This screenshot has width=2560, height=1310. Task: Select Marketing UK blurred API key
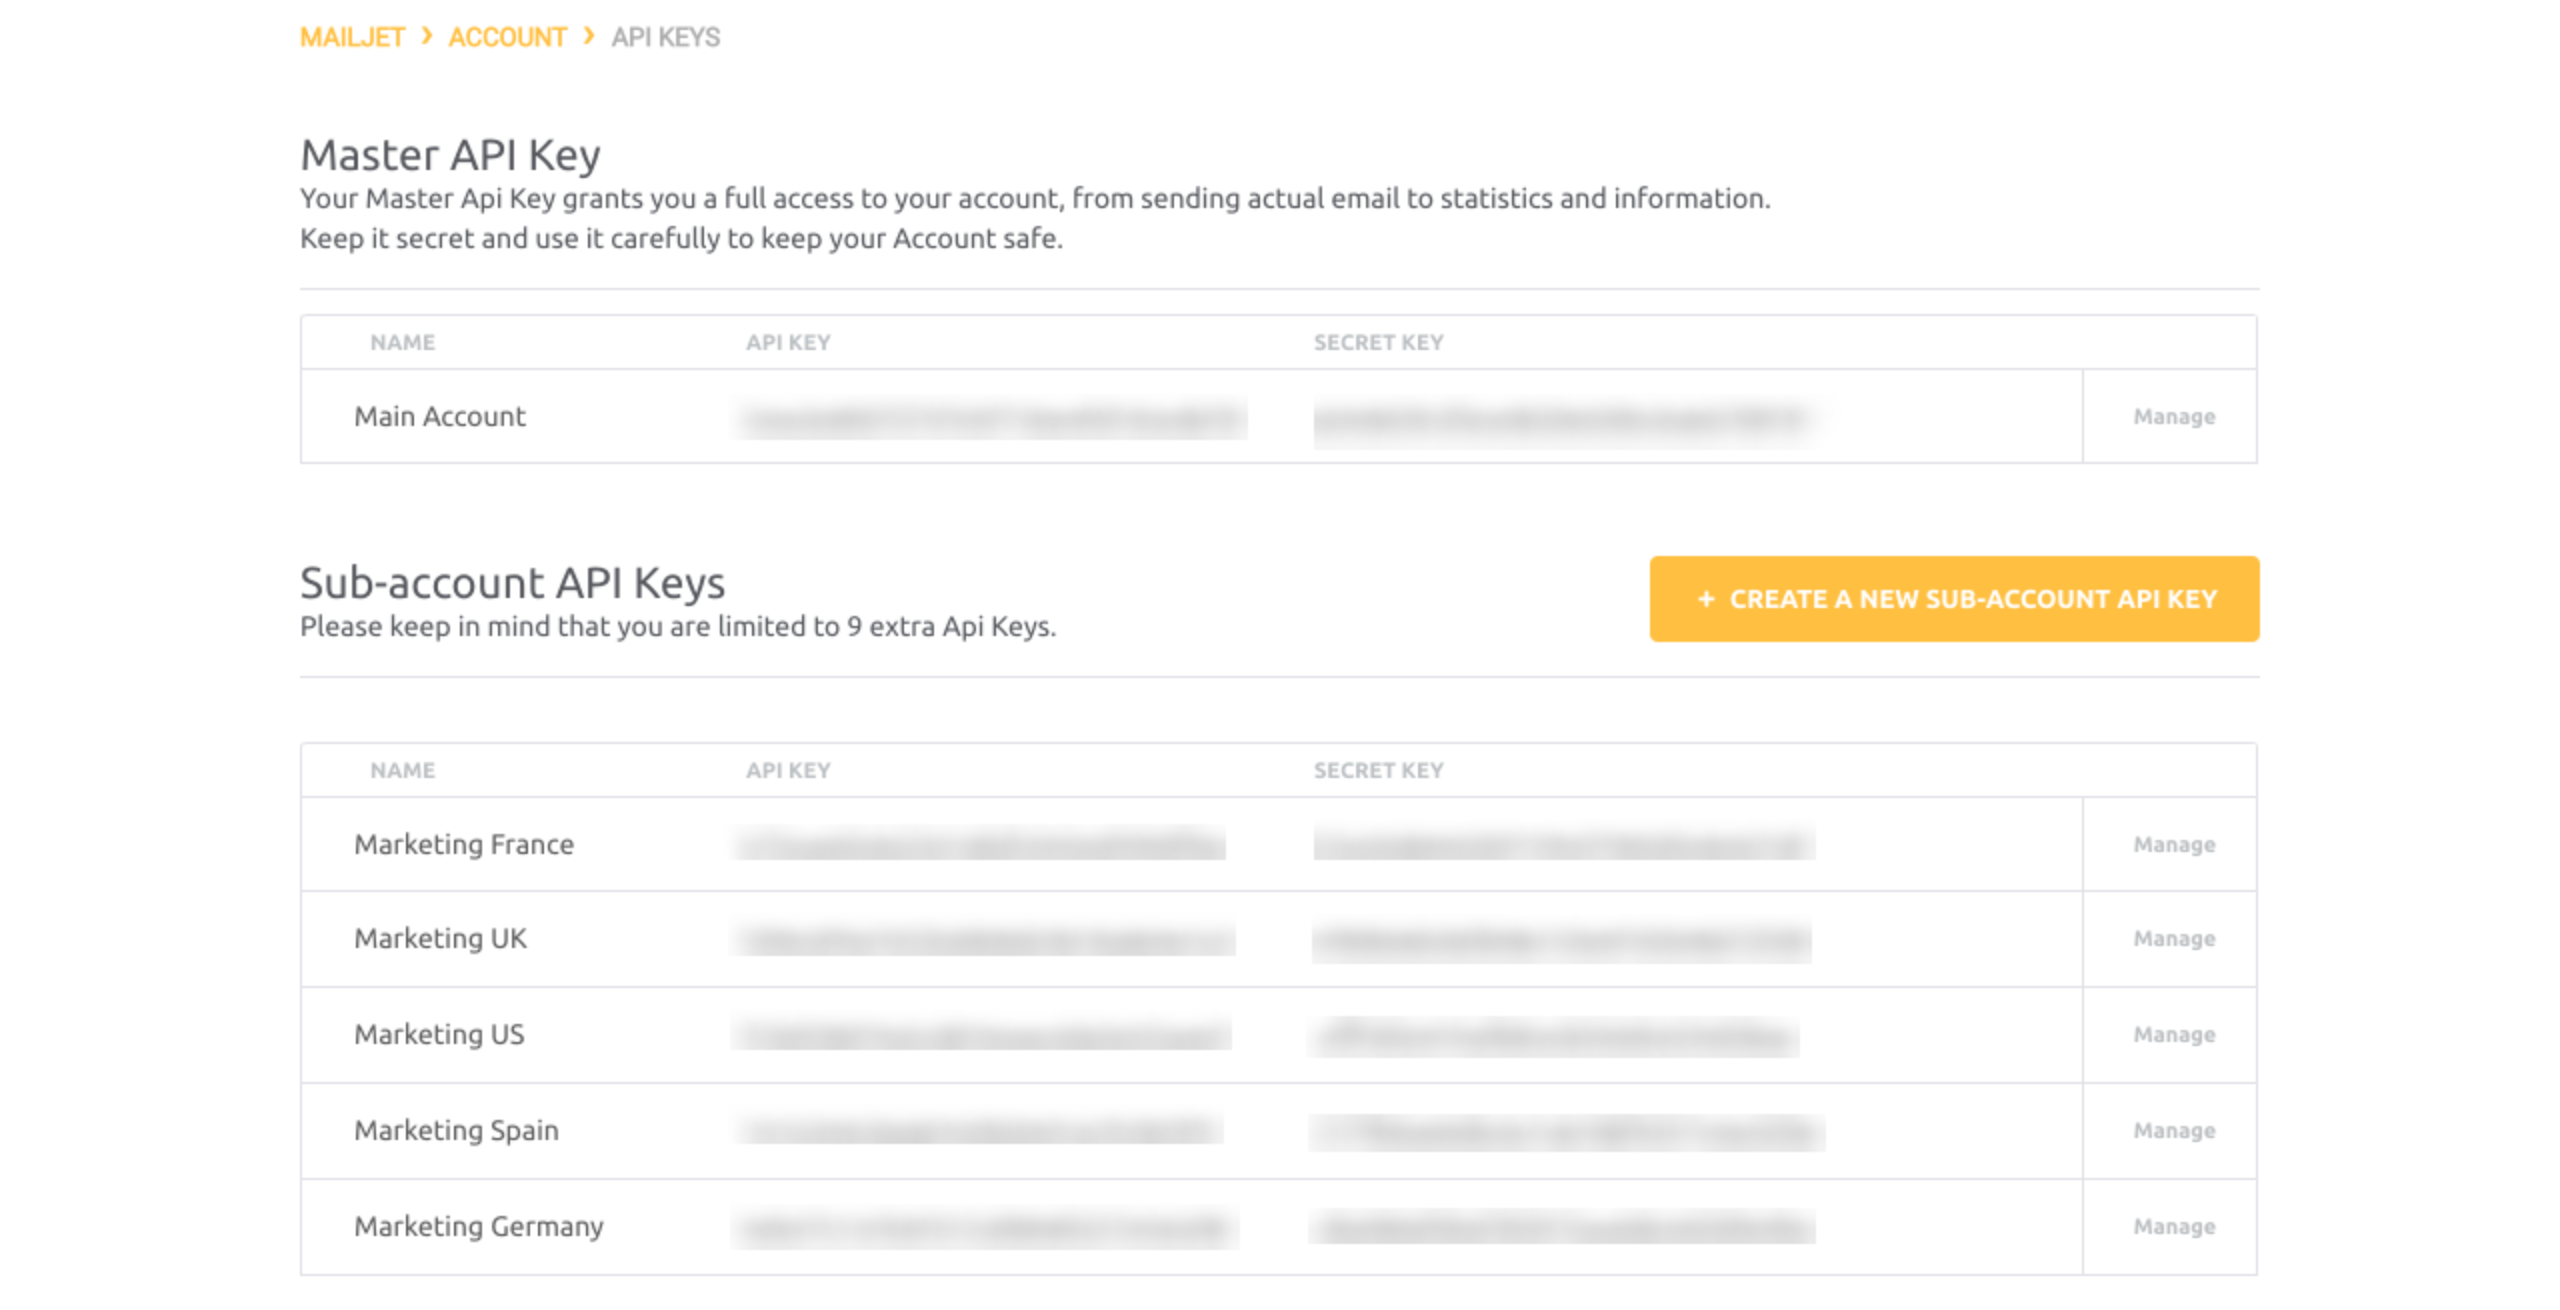click(984, 940)
